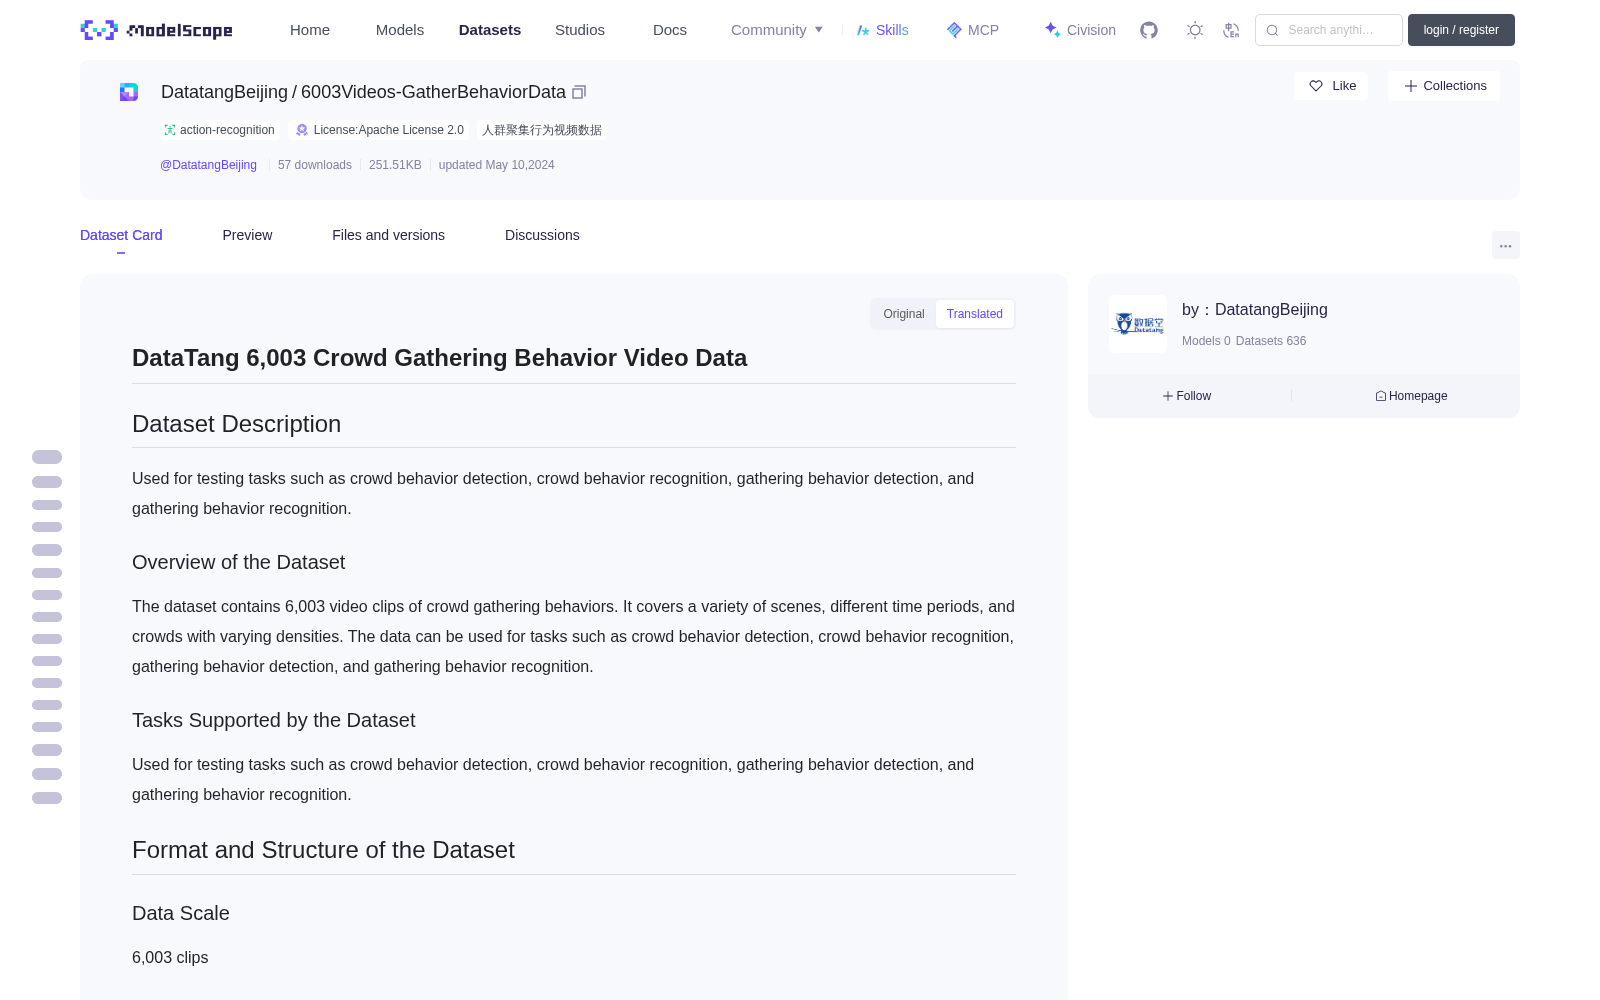This screenshot has height=1000, width=1600.
Task: Click the 'Dataset Description' heading
Action: tap(236, 424)
